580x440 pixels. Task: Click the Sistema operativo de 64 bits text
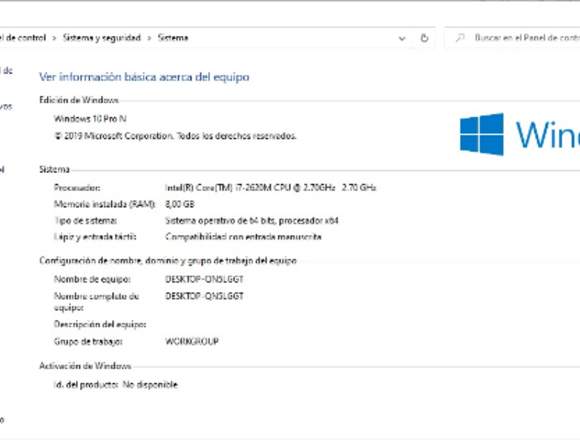coord(252,221)
